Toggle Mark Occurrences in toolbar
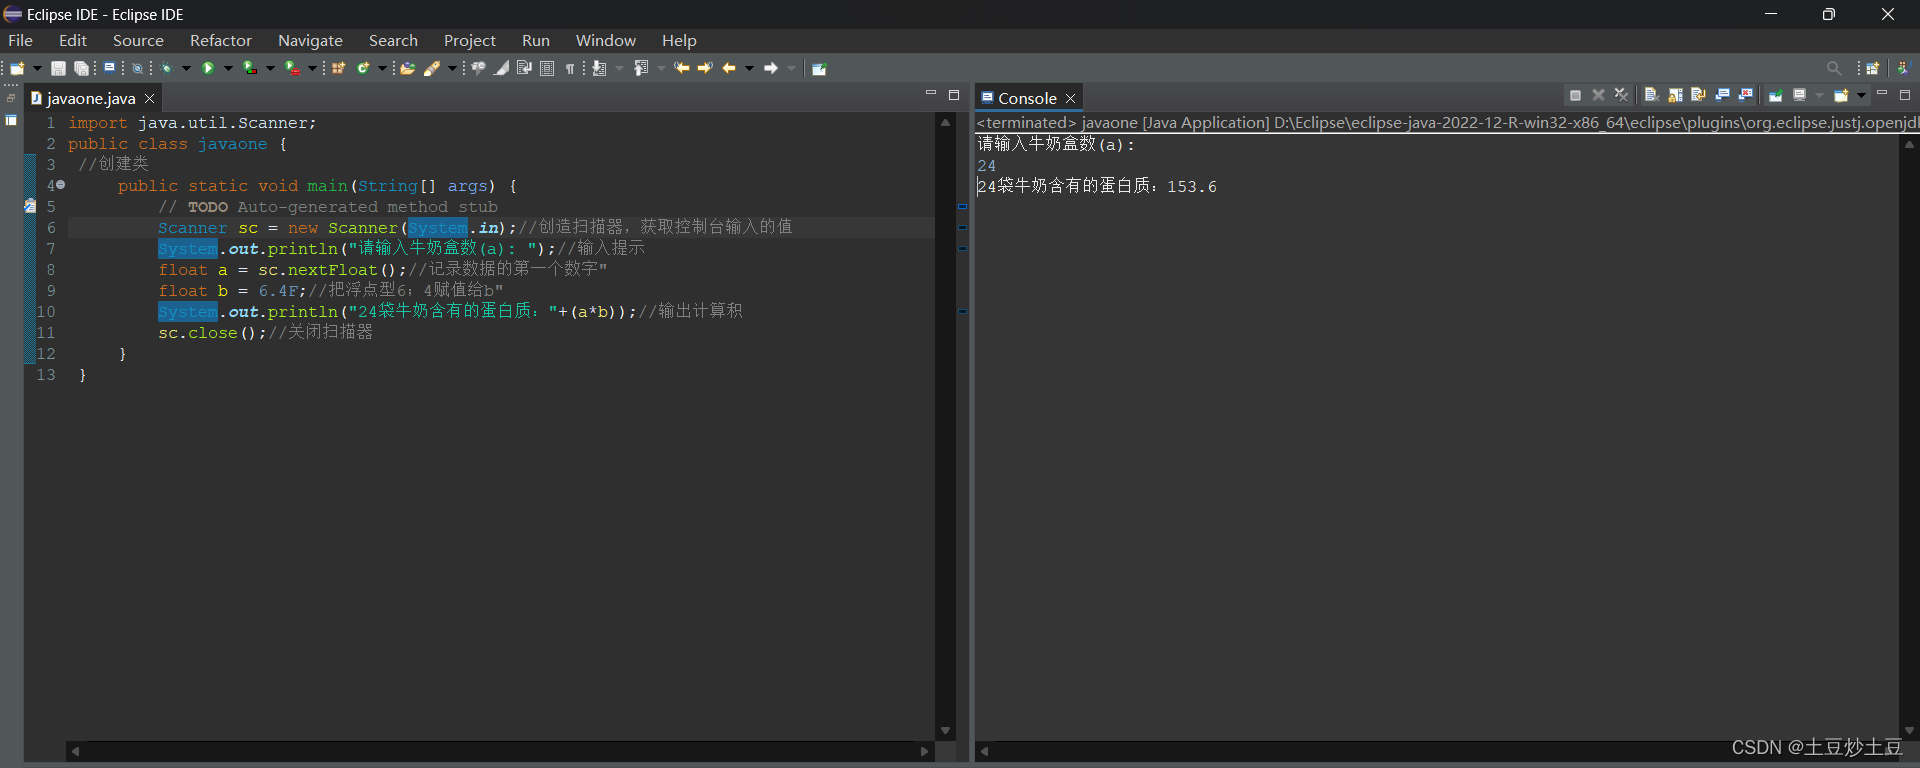Viewport: 1920px width, 768px height. pyautogui.click(x=501, y=68)
